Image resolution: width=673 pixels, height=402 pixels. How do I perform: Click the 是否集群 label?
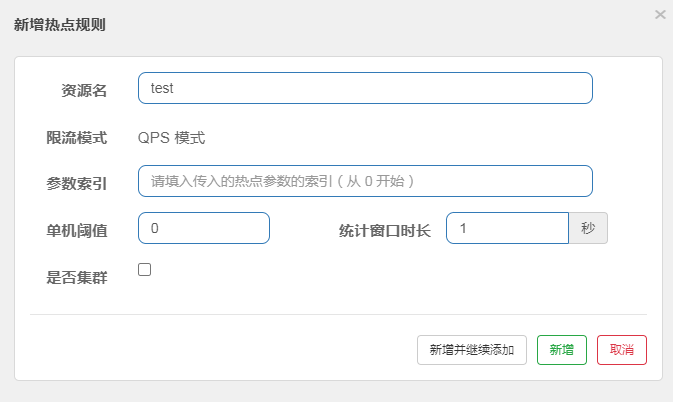pyautogui.click(x=77, y=277)
